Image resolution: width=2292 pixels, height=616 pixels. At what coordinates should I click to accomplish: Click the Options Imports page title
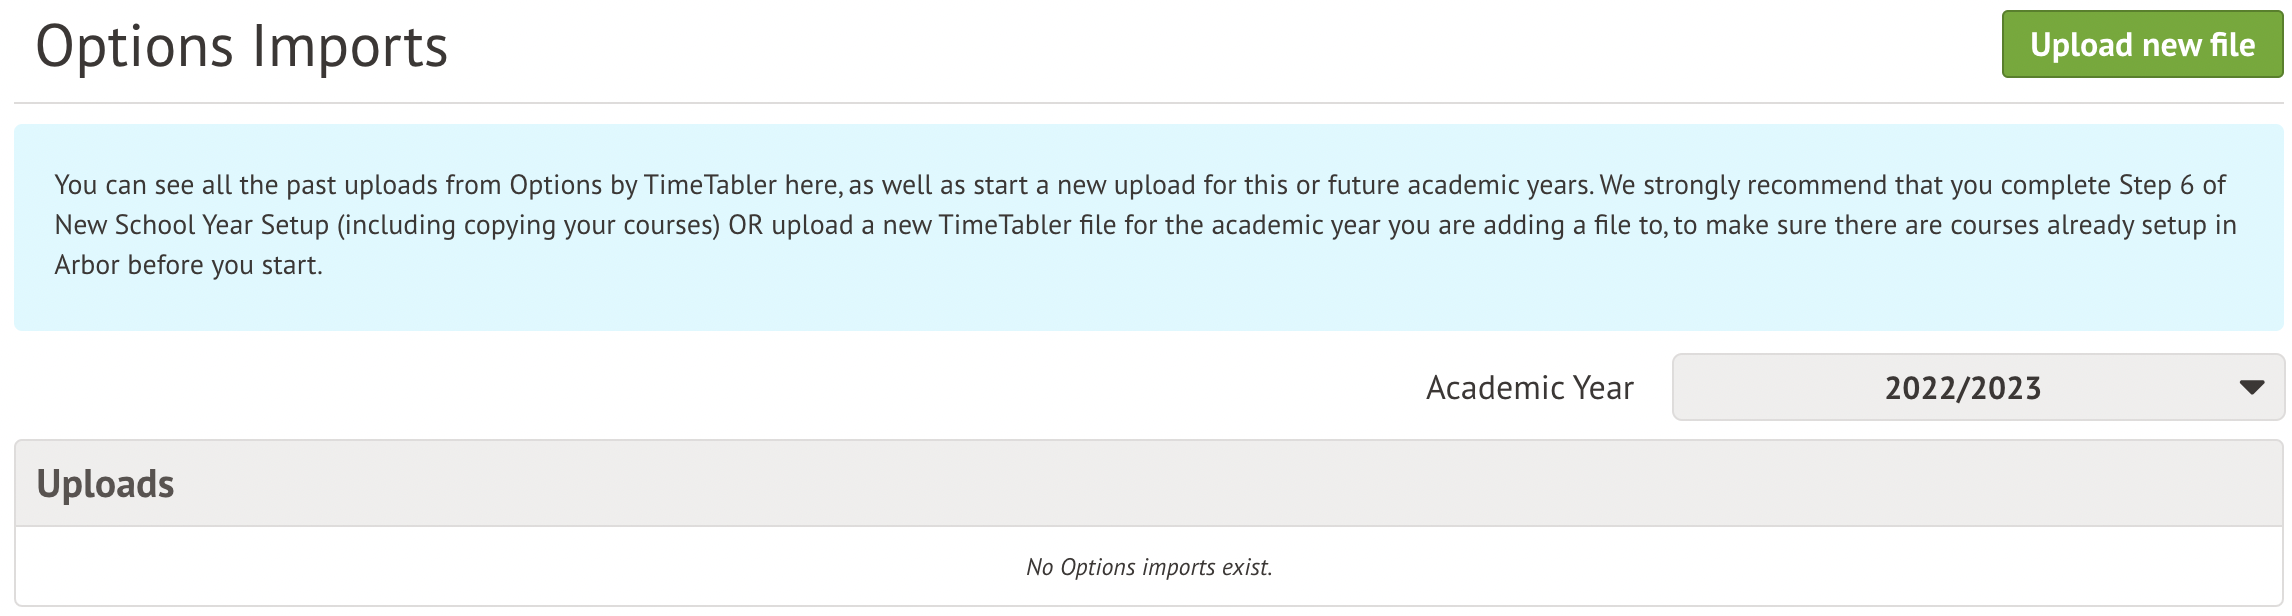coord(241,47)
